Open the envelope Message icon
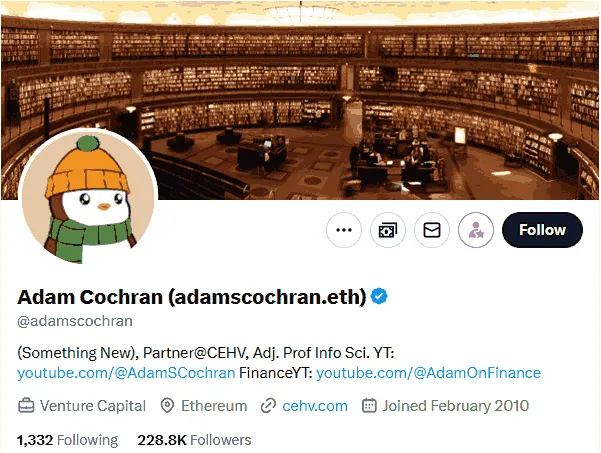Screen dimensions: 601x453 pos(432,230)
